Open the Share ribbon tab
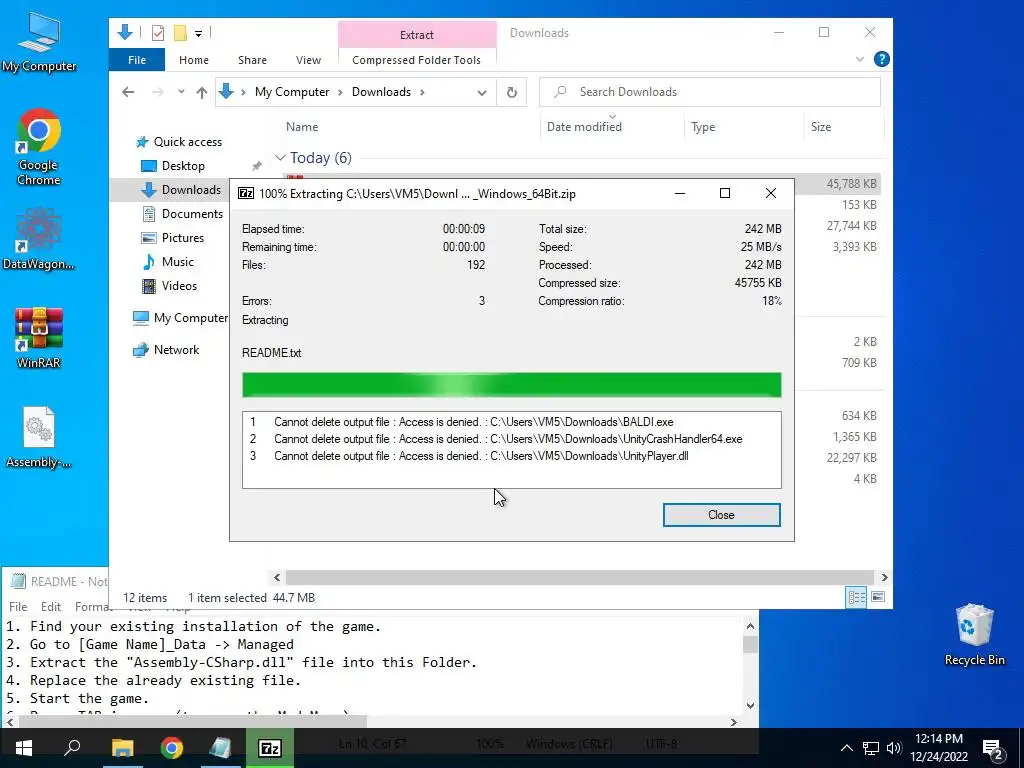Viewport: 1024px width, 768px height. pos(252,60)
